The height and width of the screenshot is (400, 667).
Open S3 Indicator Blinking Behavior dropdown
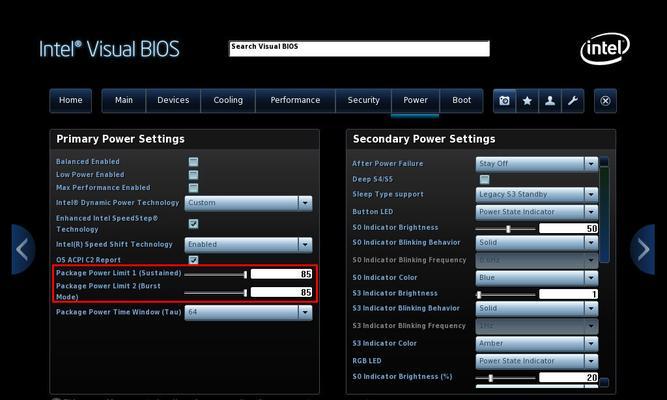tap(537, 309)
